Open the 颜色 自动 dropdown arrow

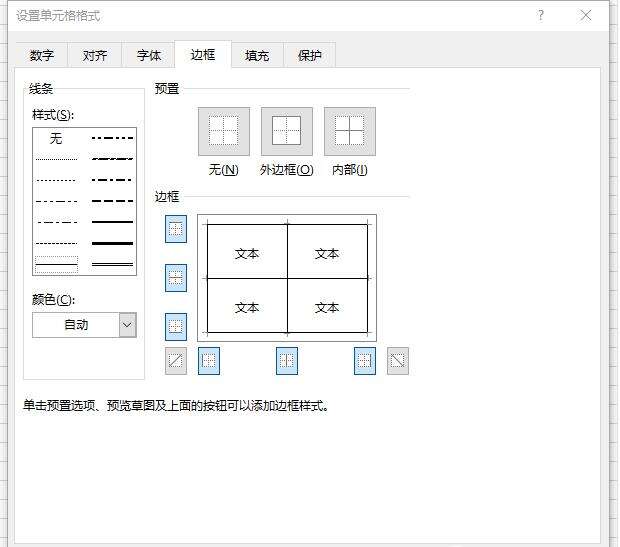pyautogui.click(x=127, y=325)
